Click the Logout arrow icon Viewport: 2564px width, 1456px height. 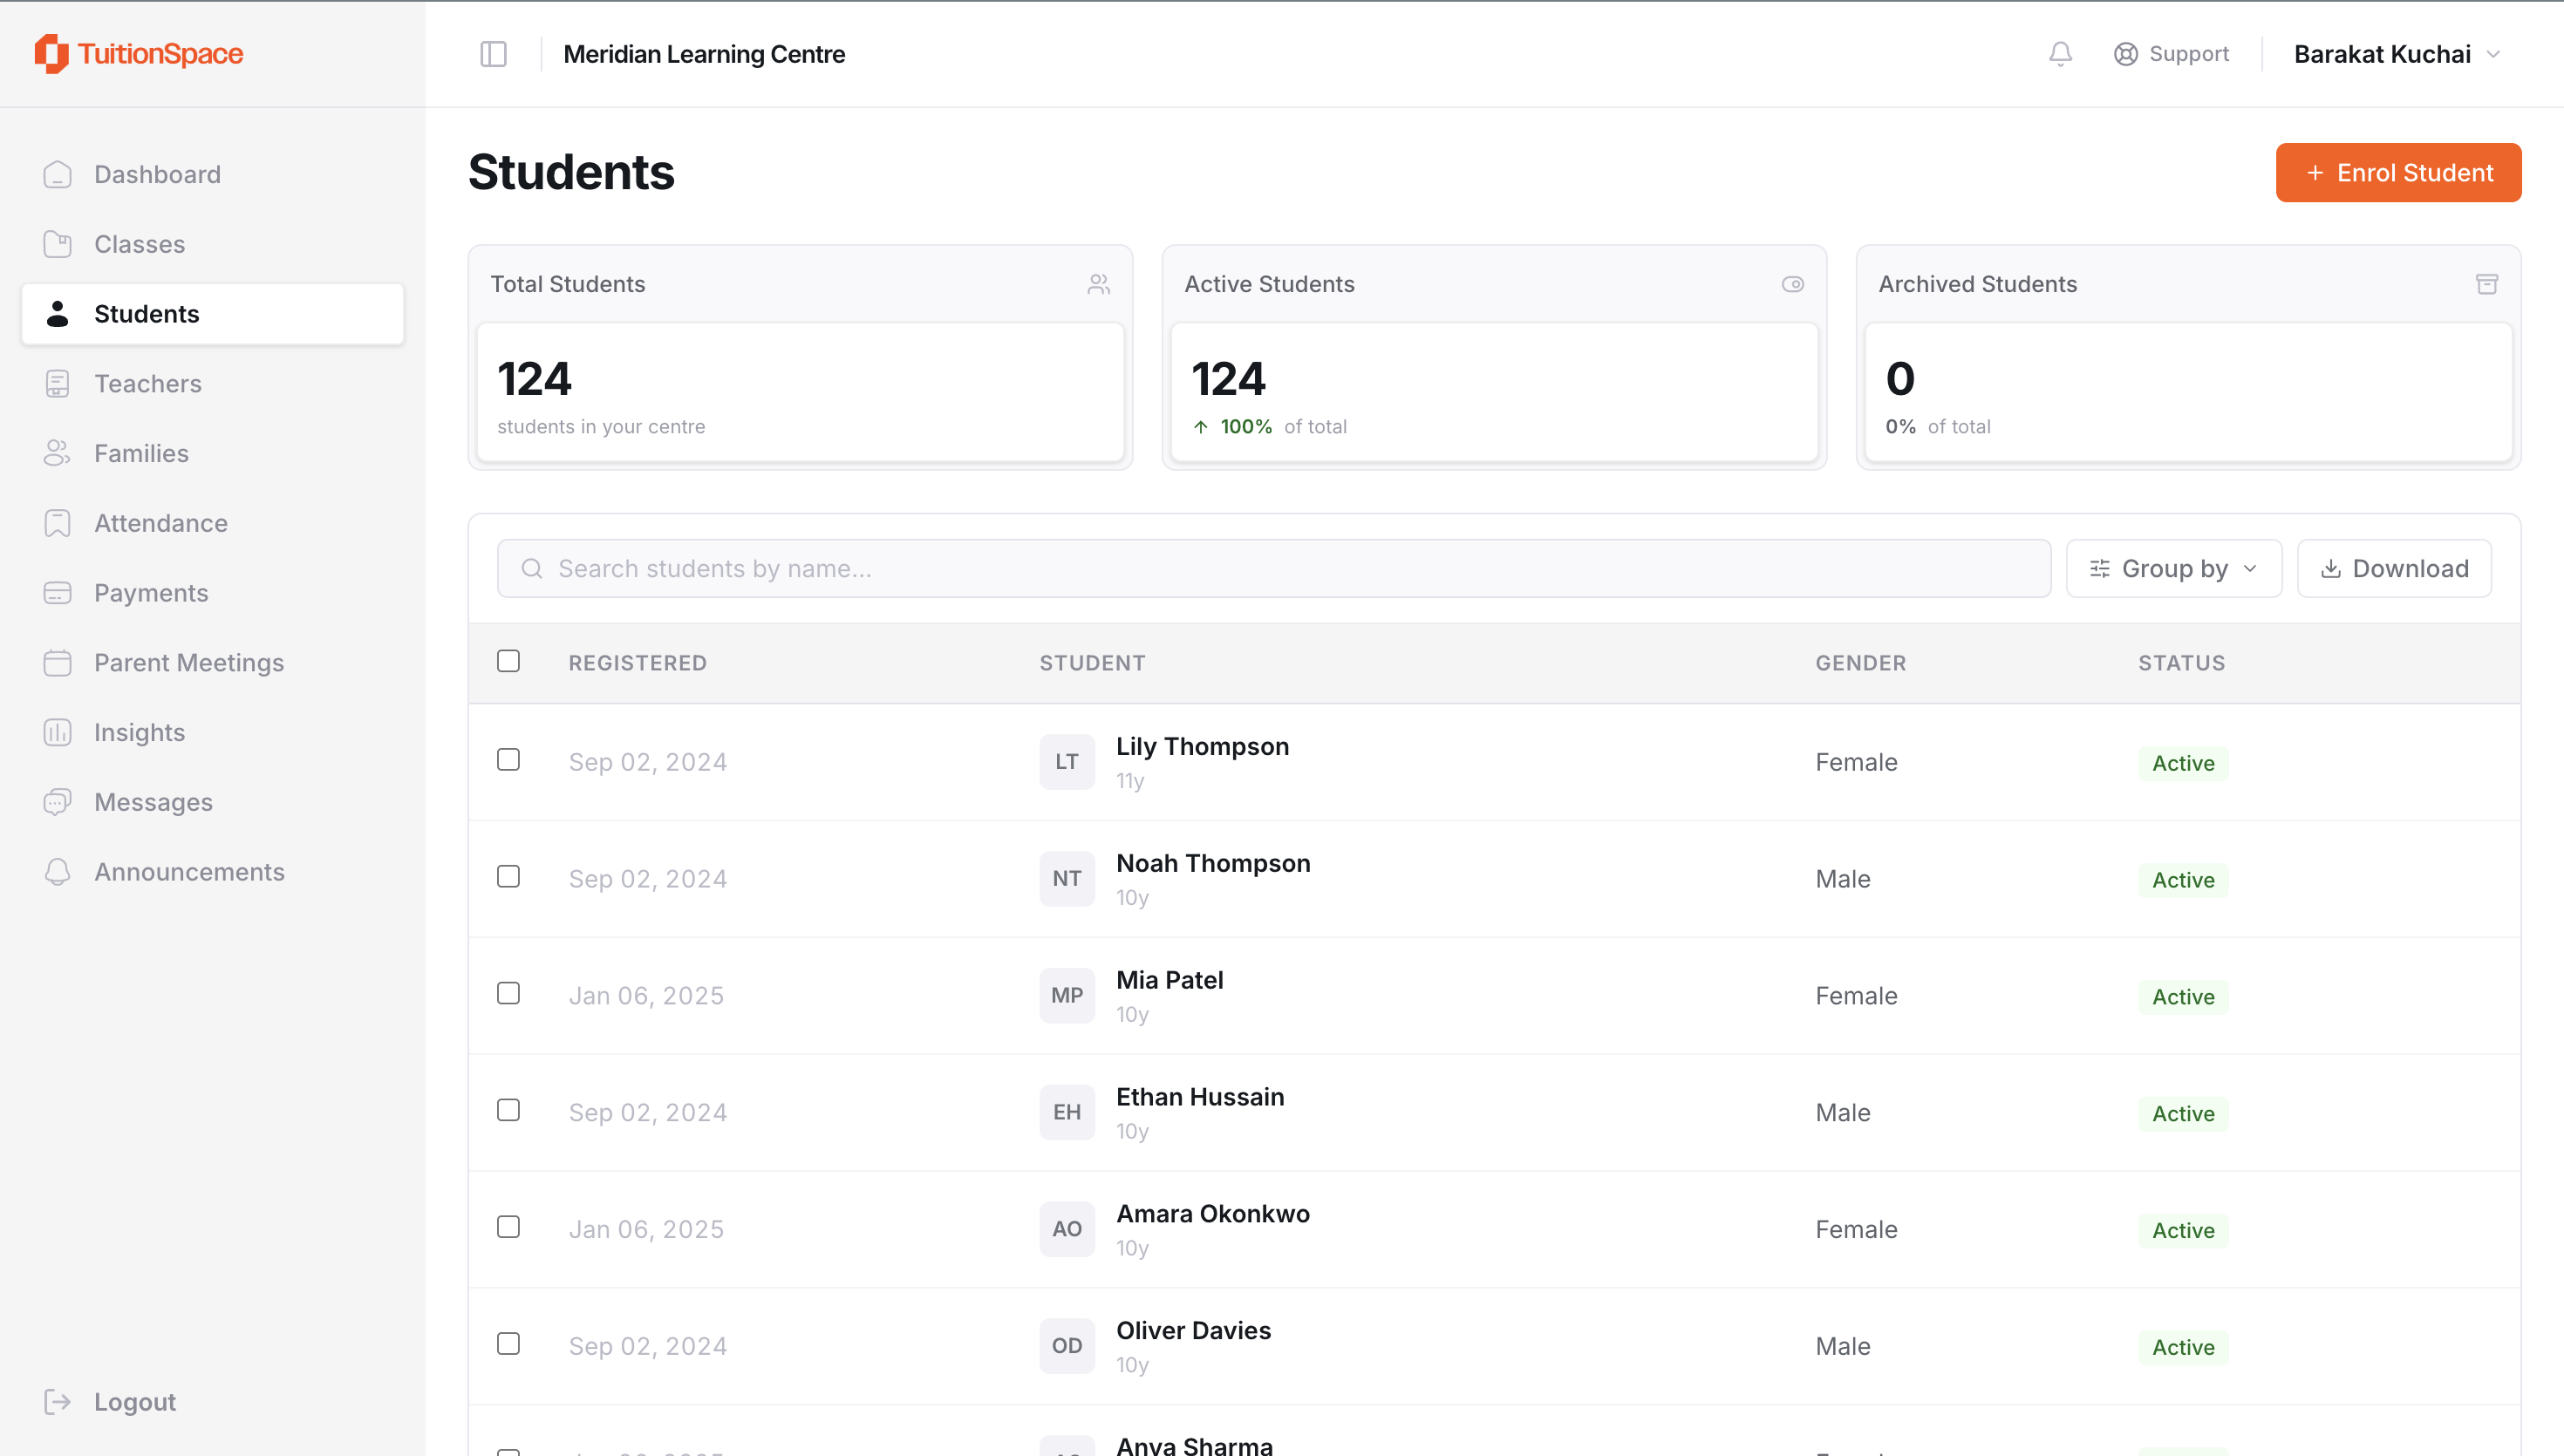[x=58, y=1402]
